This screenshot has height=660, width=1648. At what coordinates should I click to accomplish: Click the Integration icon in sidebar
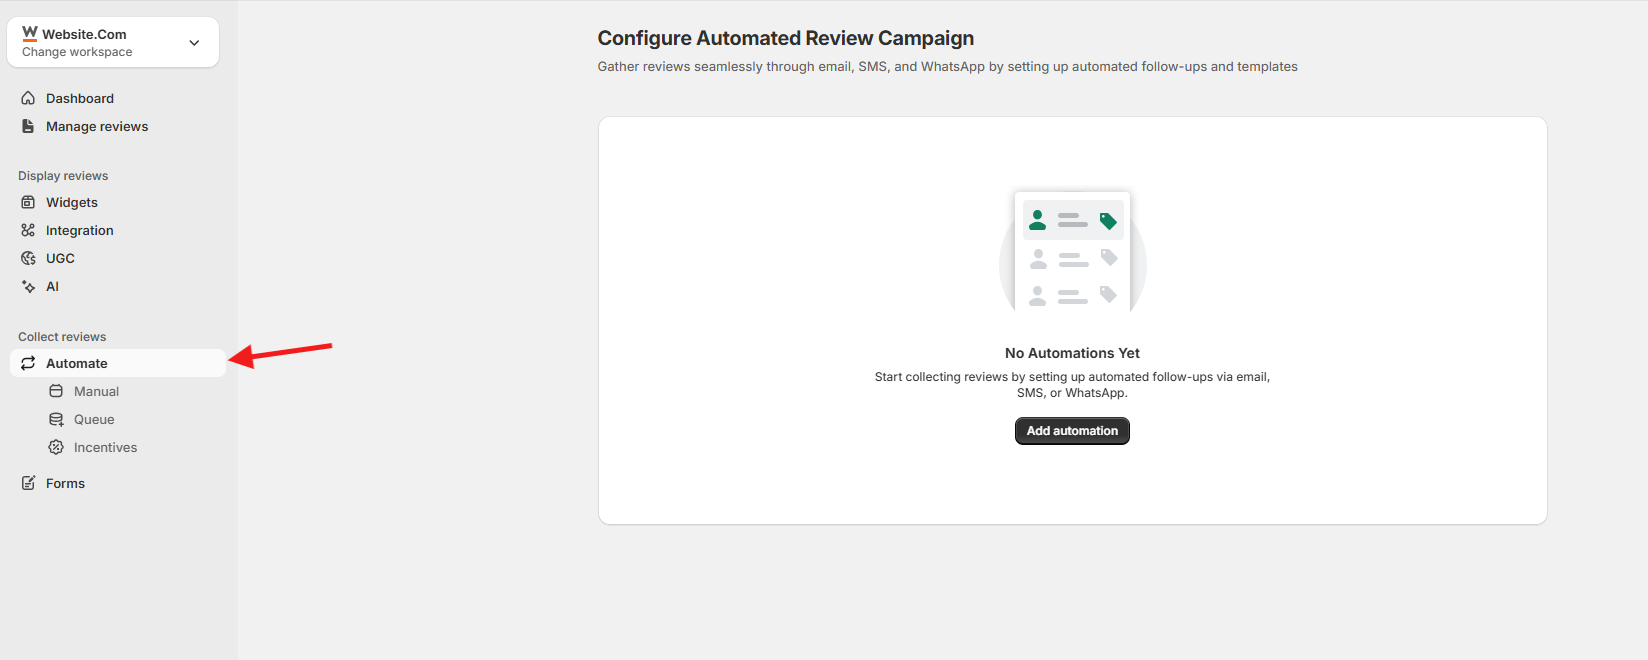pos(28,230)
